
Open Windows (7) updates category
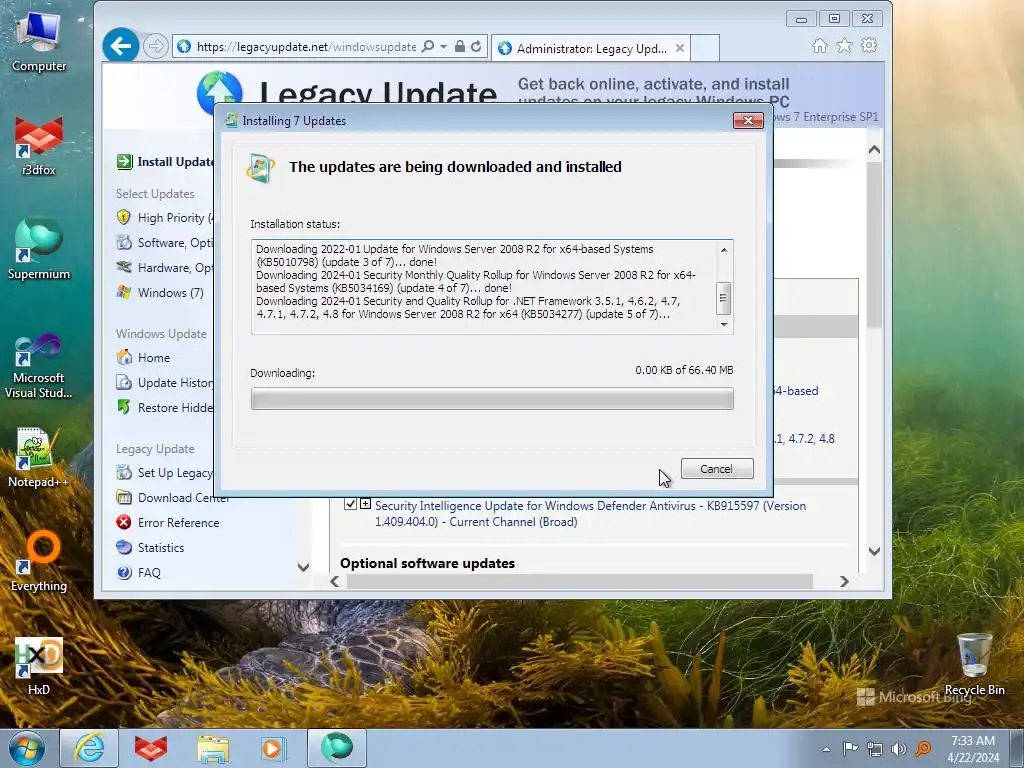160,293
